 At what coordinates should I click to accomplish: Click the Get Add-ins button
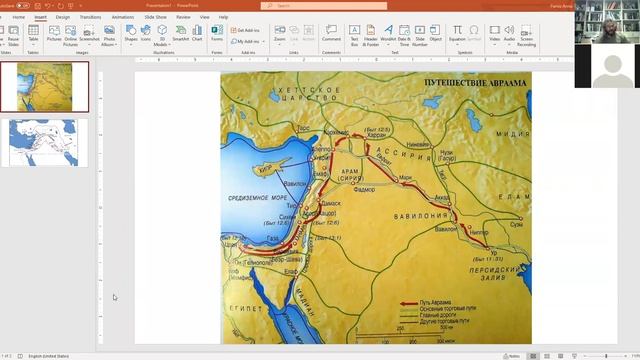pos(245,30)
